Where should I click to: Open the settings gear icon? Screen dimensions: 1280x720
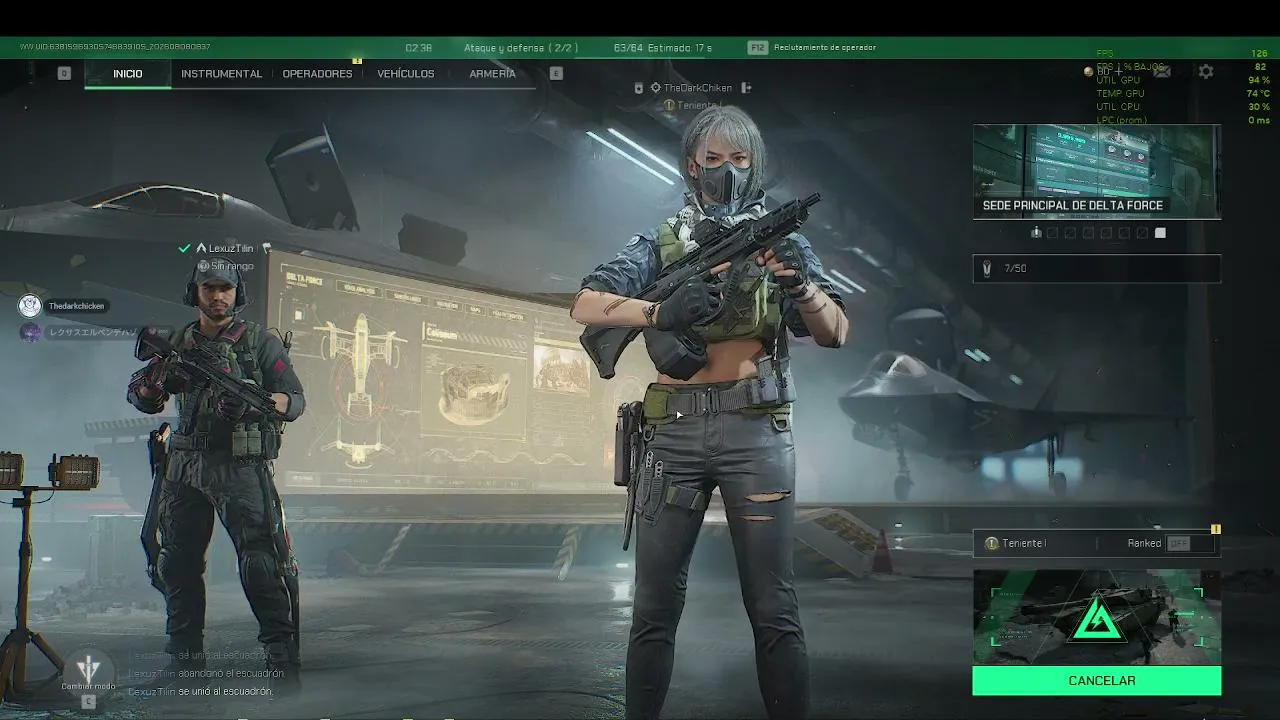(1206, 71)
